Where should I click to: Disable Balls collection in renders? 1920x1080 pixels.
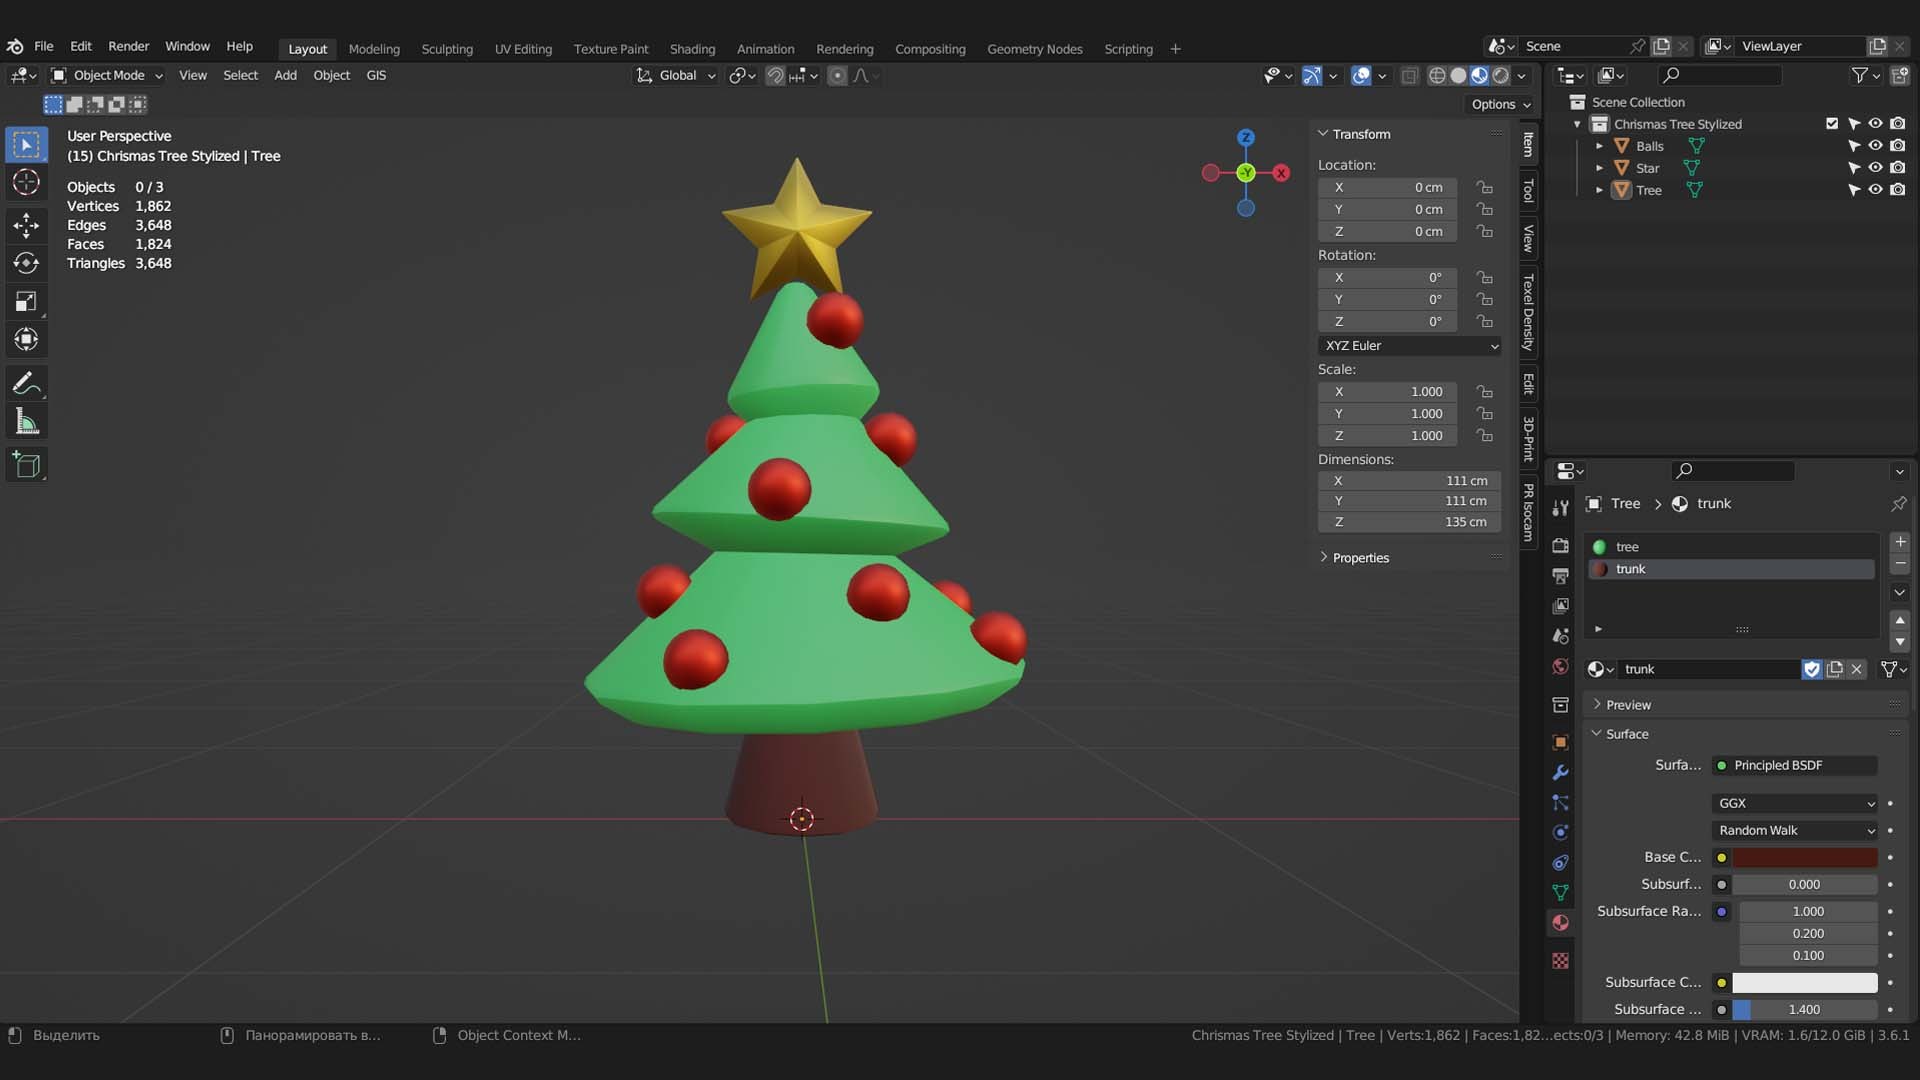pyautogui.click(x=1898, y=146)
